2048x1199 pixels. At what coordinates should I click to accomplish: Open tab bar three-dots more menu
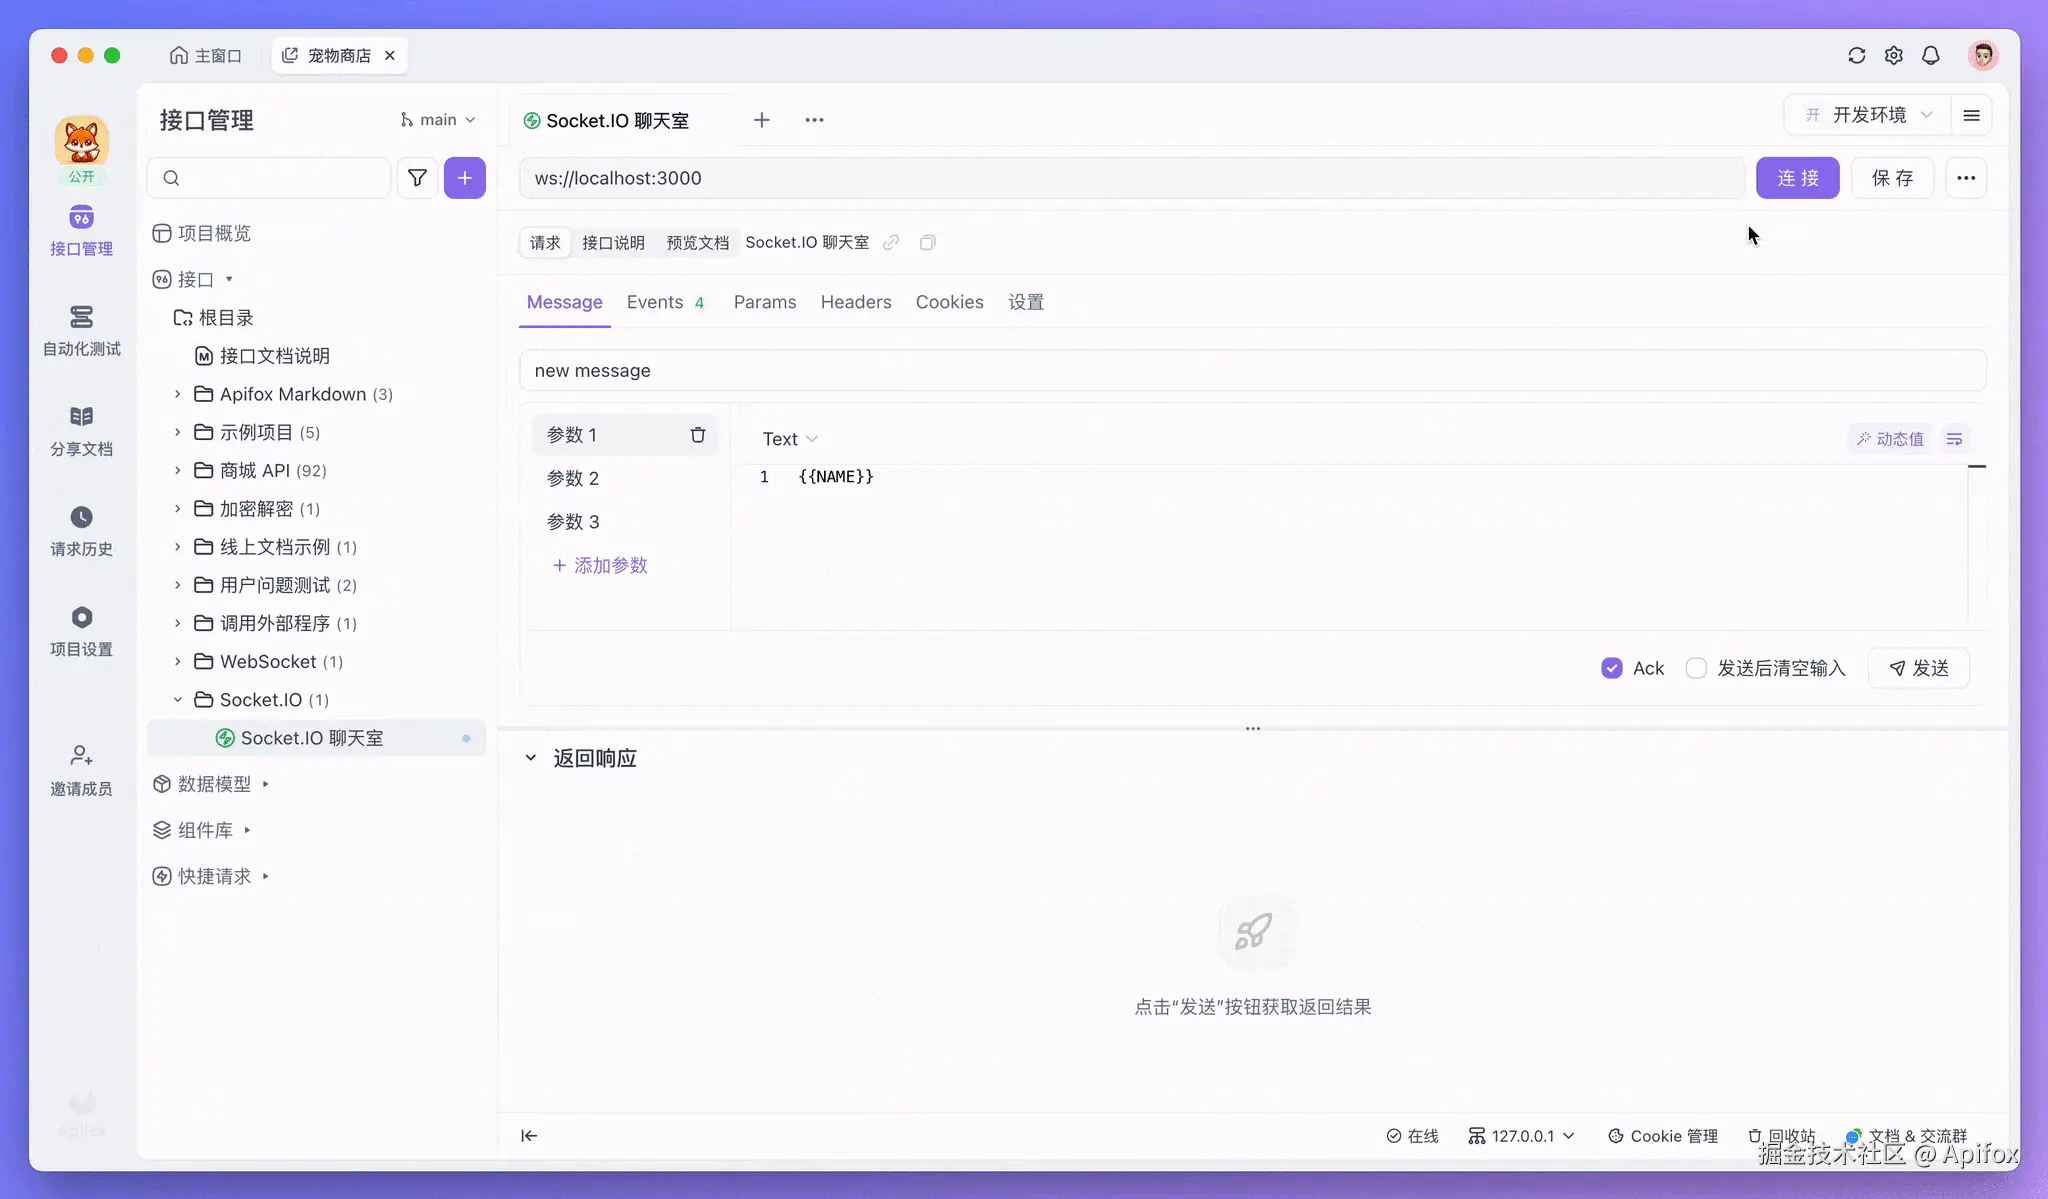814,120
